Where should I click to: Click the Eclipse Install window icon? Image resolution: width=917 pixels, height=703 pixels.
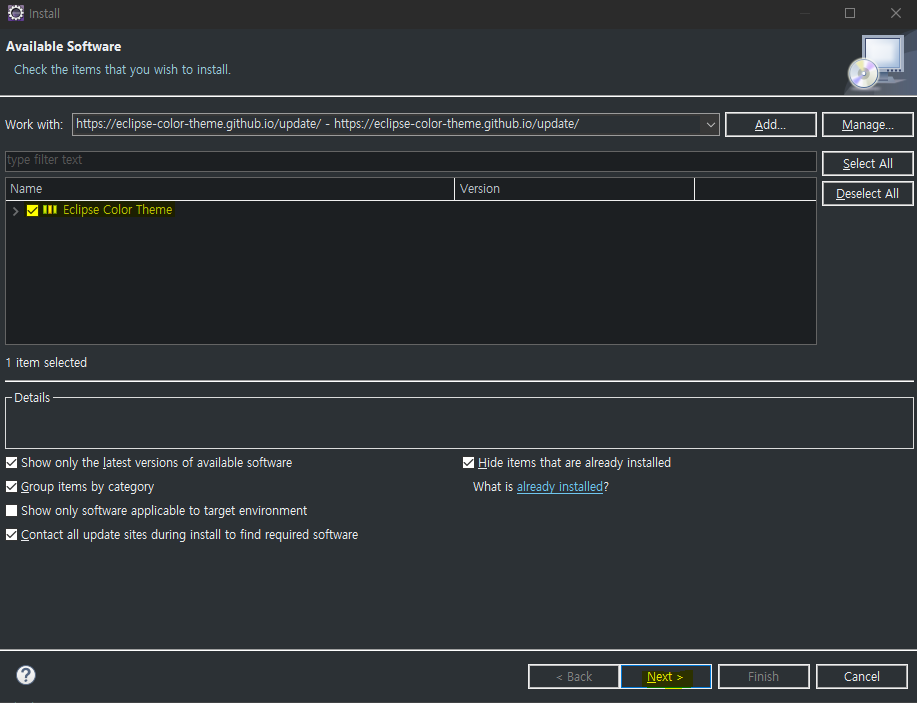point(16,13)
